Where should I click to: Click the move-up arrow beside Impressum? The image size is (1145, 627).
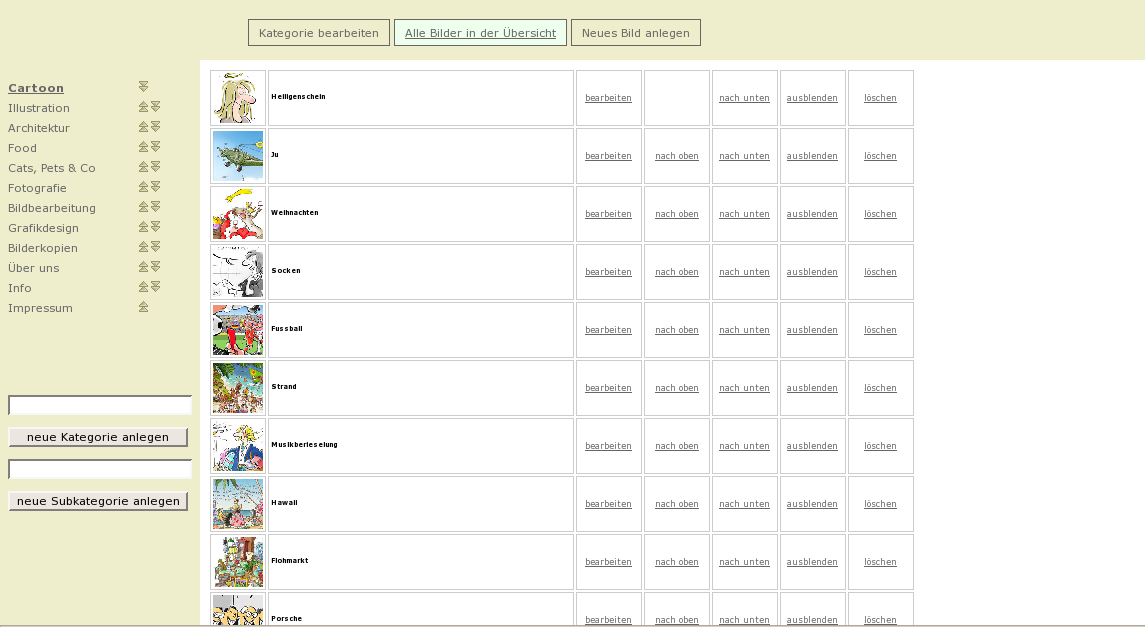143,307
